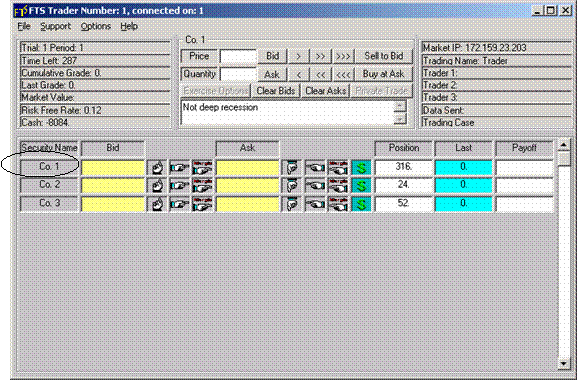Click the Clear Asks button

pos(325,91)
